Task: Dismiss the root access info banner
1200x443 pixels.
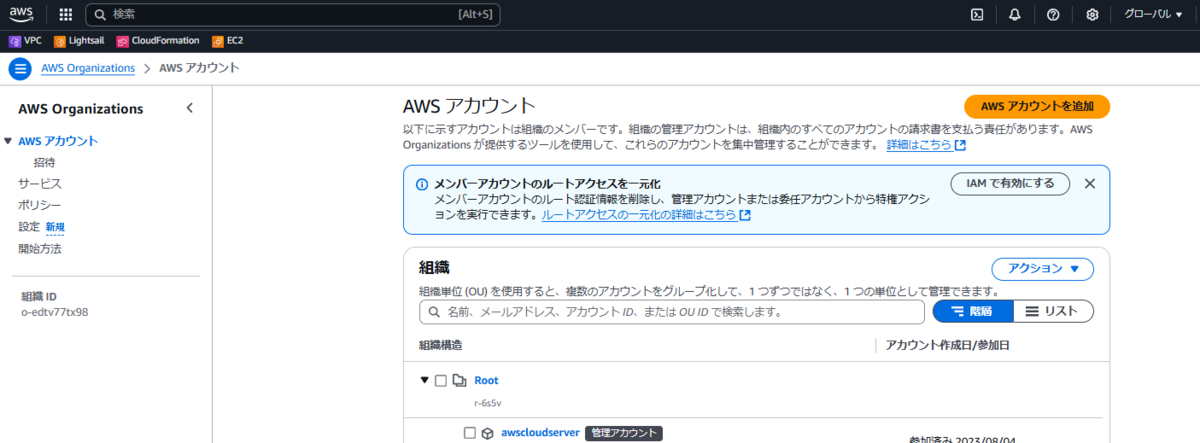Action: [1090, 183]
